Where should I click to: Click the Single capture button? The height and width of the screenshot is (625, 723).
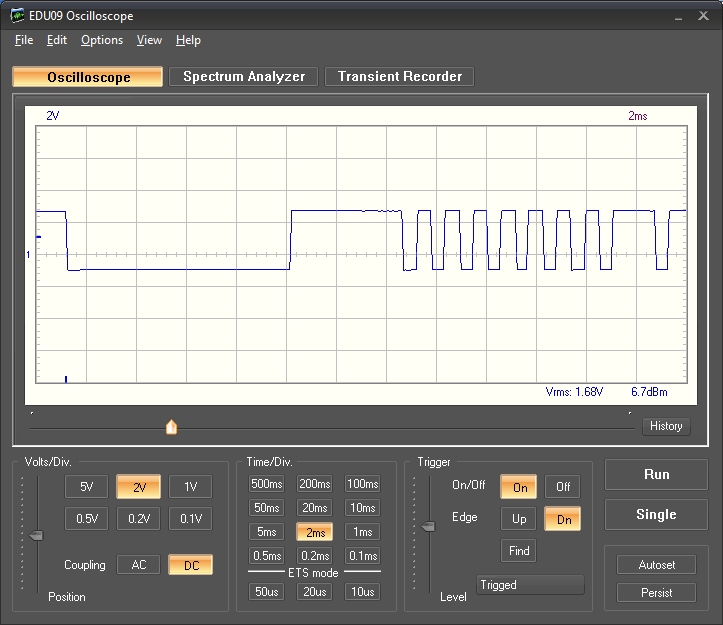click(656, 515)
